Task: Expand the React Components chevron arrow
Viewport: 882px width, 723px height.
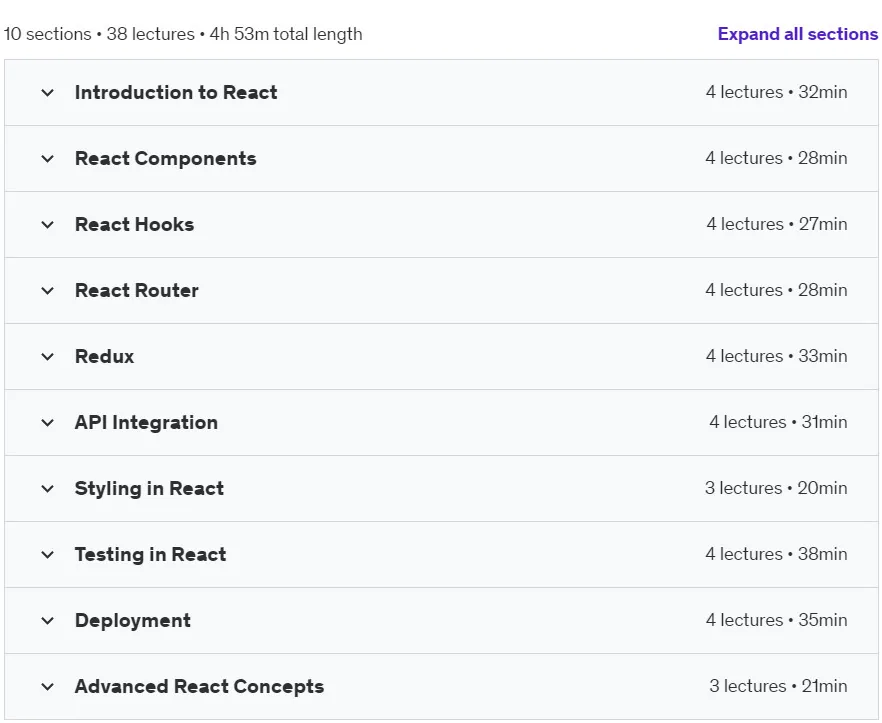Action: (x=48, y=159)
